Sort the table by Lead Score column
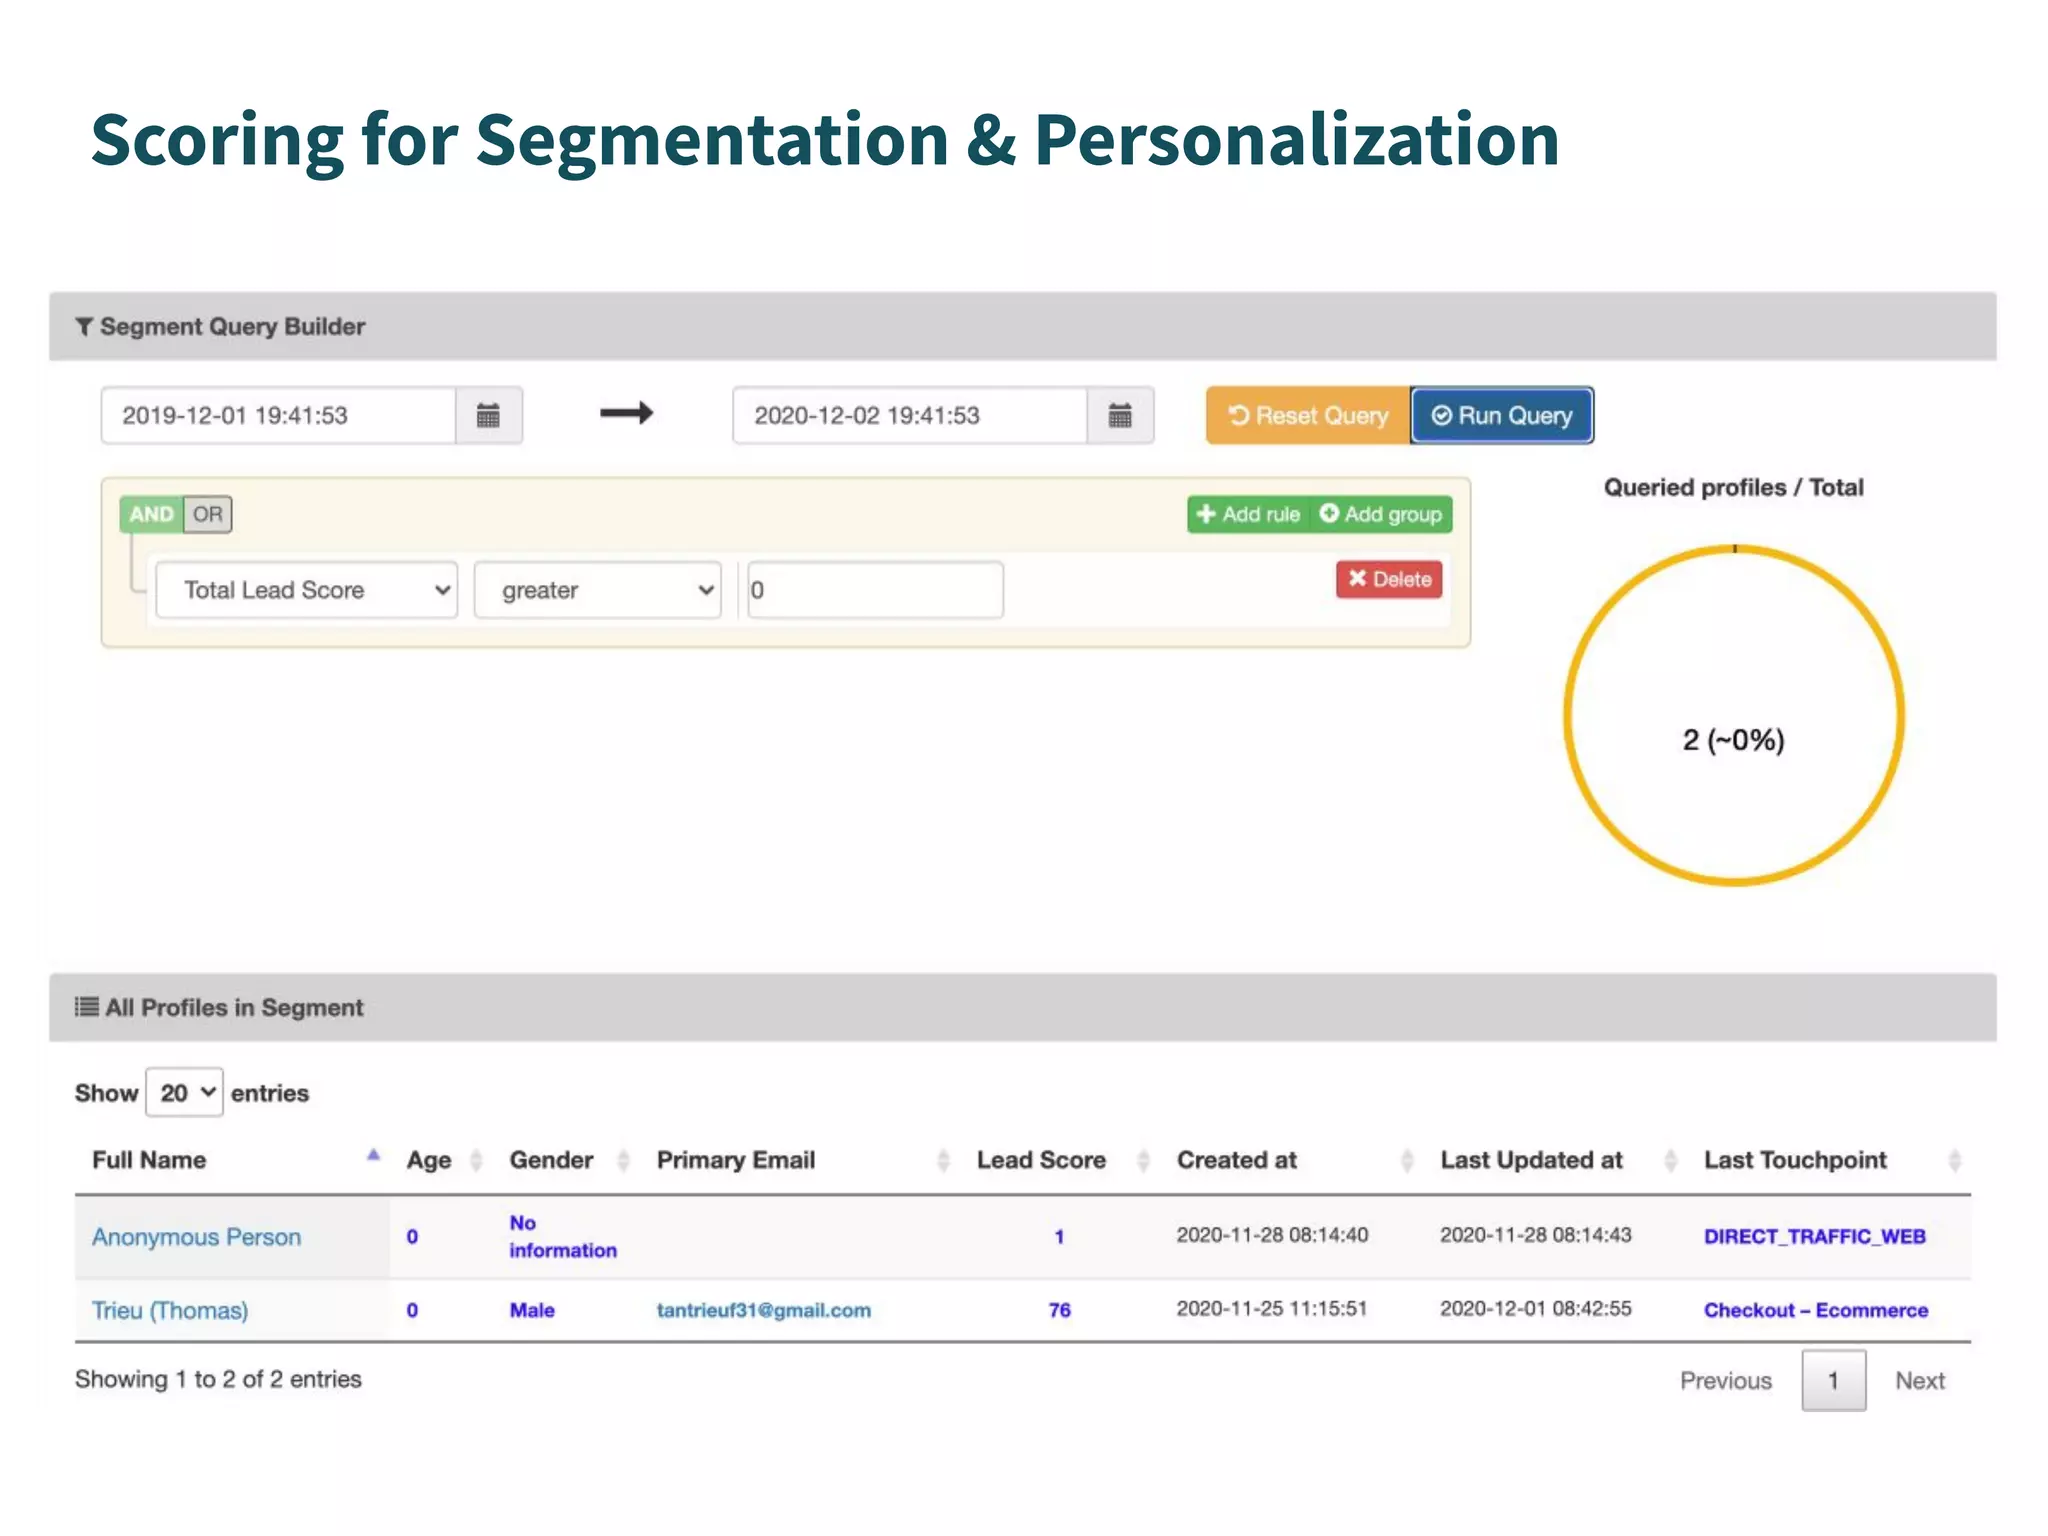The width and height of the screenshot is (2048, 1536). pyautogui.click(x=1062, y=1160)
